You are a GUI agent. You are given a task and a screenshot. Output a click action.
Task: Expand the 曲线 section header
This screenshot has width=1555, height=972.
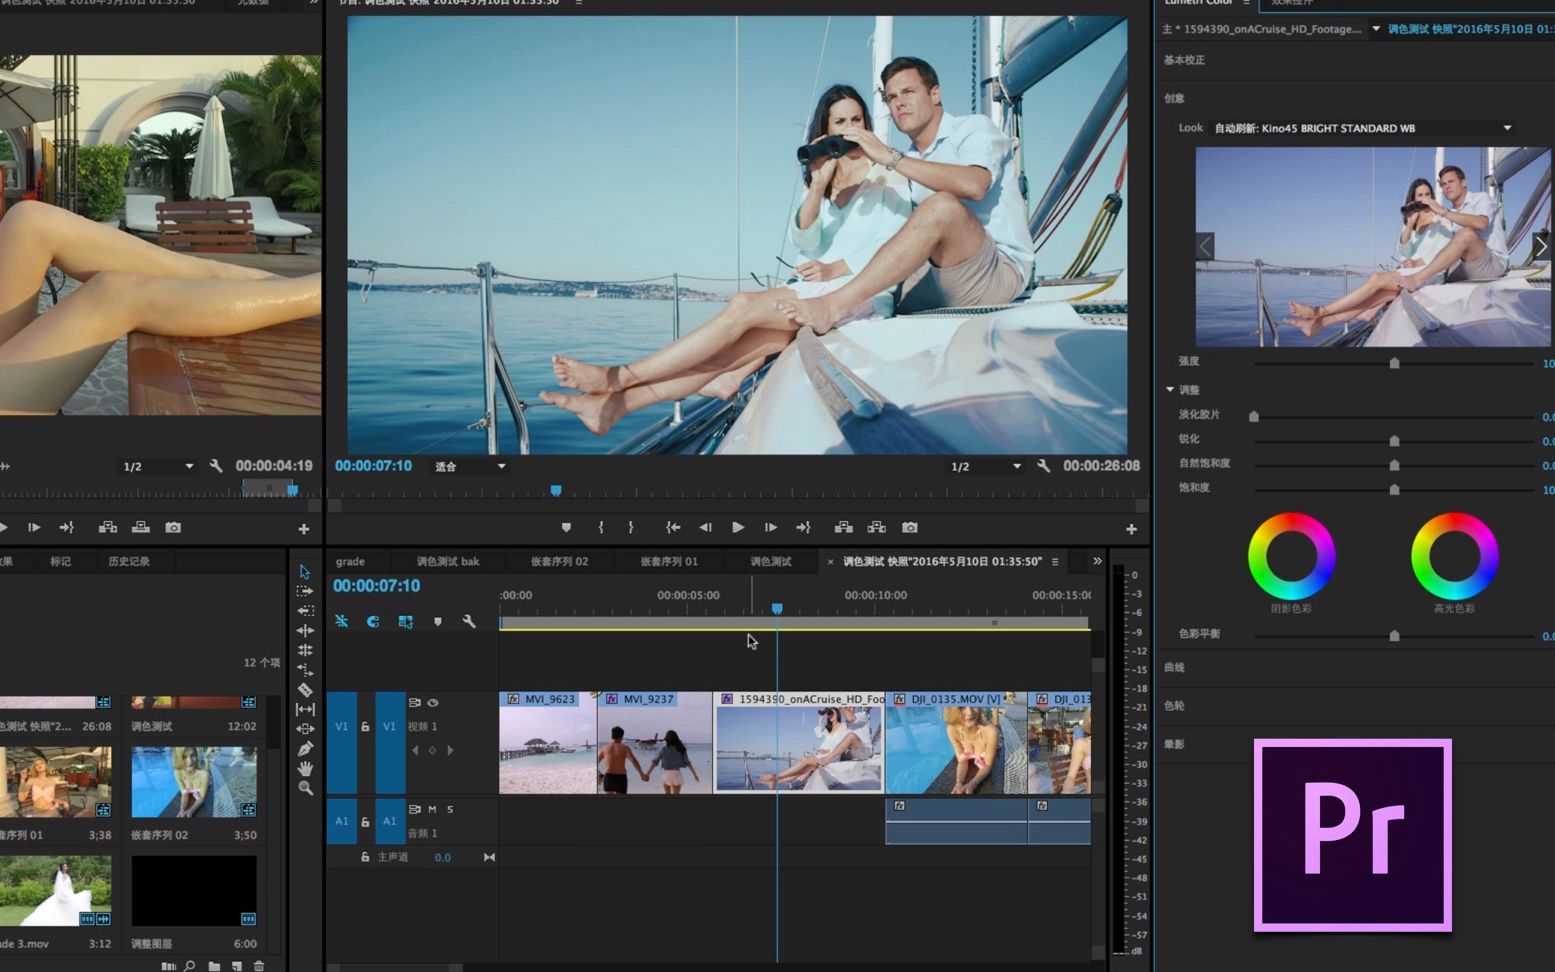1175,668
